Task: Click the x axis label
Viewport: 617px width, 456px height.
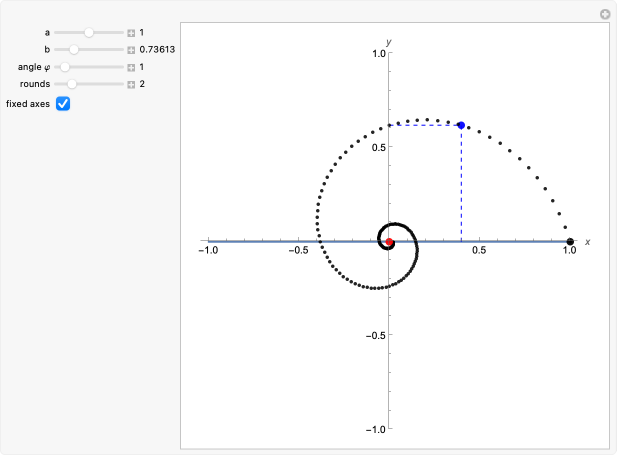Action: pos(587,242)
